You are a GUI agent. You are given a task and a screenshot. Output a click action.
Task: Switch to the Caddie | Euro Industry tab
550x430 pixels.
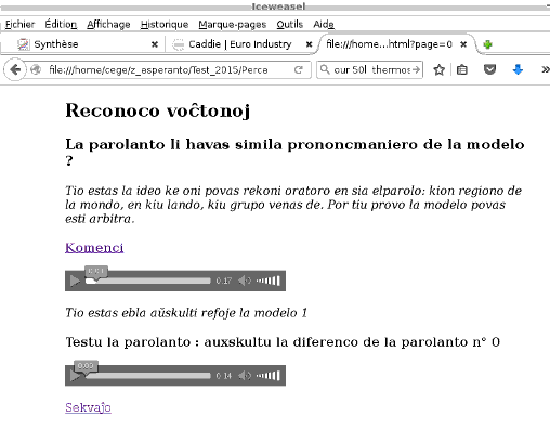point(240,44)
